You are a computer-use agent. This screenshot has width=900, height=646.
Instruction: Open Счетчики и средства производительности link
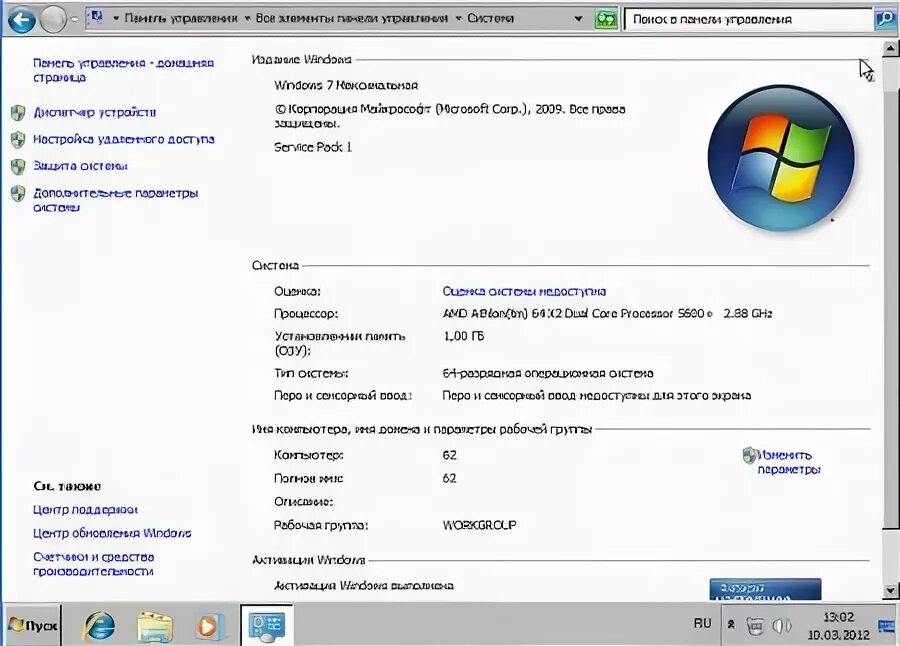pos(94,564)
